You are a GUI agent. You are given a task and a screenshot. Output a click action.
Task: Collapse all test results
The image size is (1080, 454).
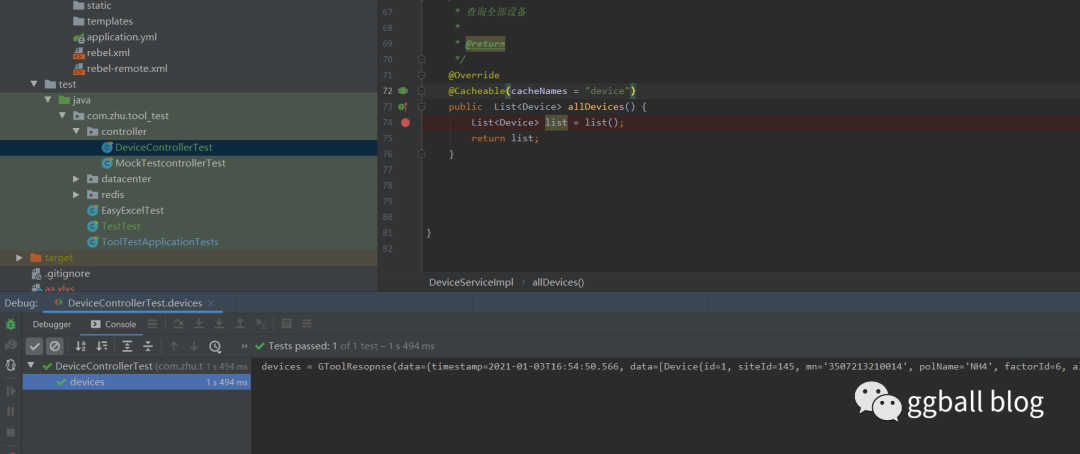[x=147, y=346]
